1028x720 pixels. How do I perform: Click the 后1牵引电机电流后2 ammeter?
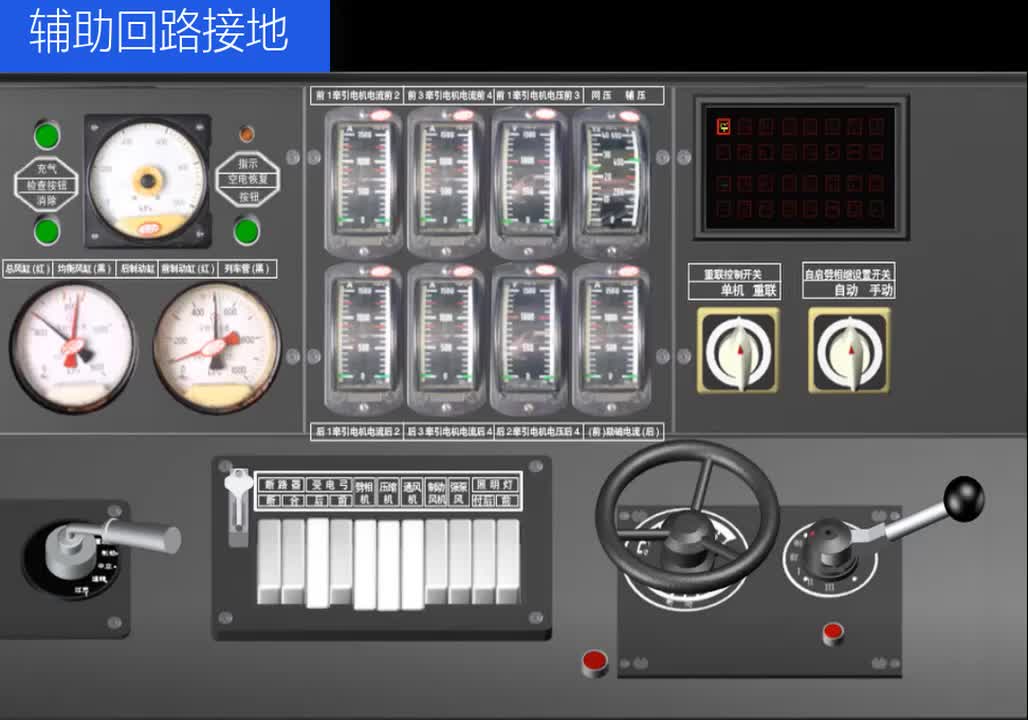(x=363, y=338)
